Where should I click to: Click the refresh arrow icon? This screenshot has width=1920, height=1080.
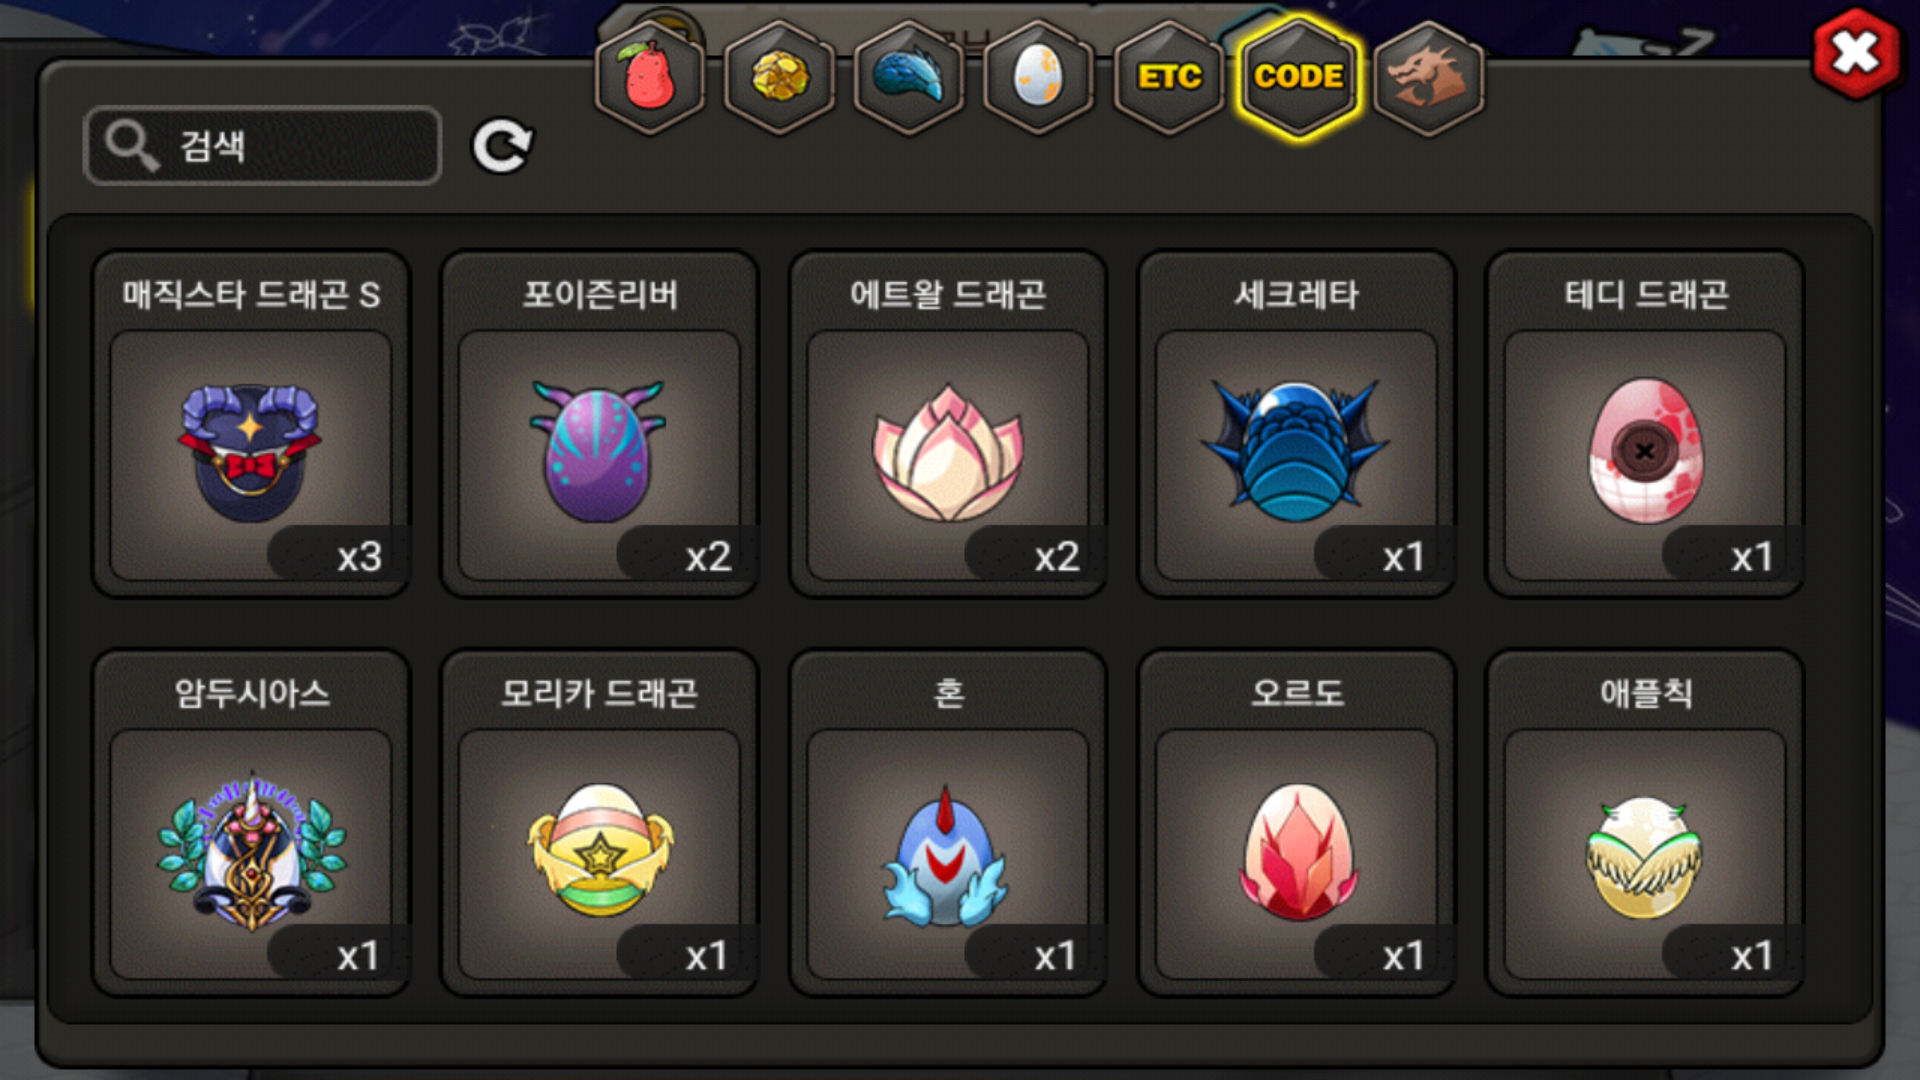pyautogui.click(x=502, y=147)
